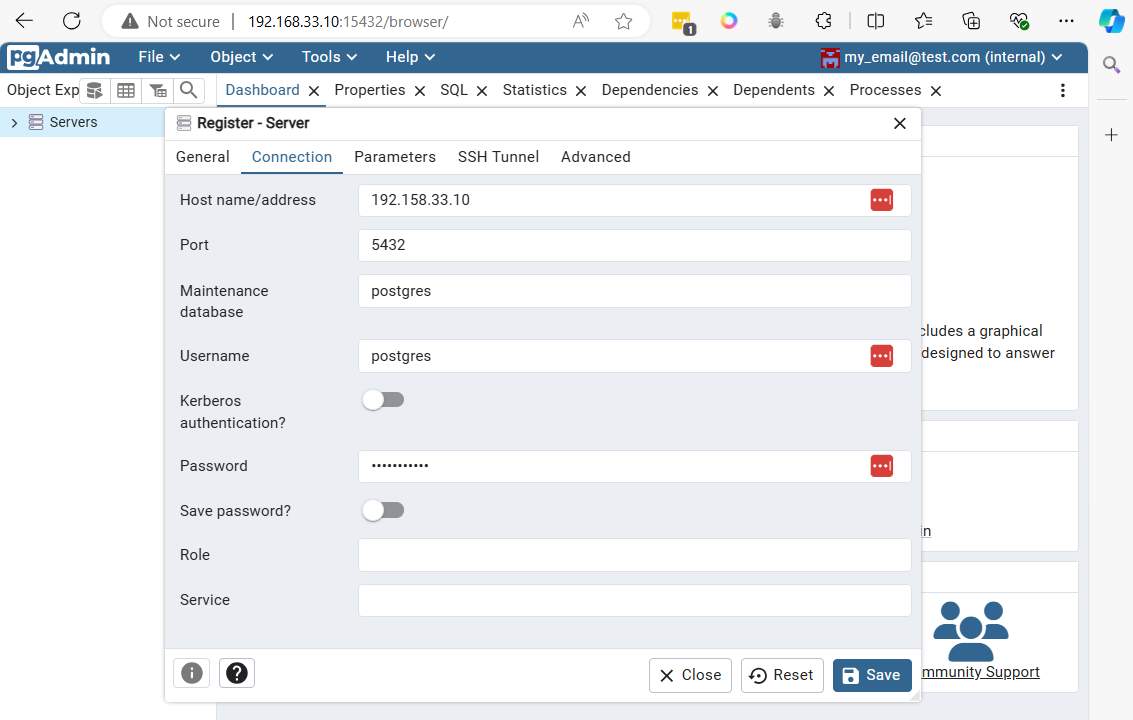Open the vertical three-dot panel menu
The height and width of the screenshot is (720, 1133).
[x=1062, y=90]
